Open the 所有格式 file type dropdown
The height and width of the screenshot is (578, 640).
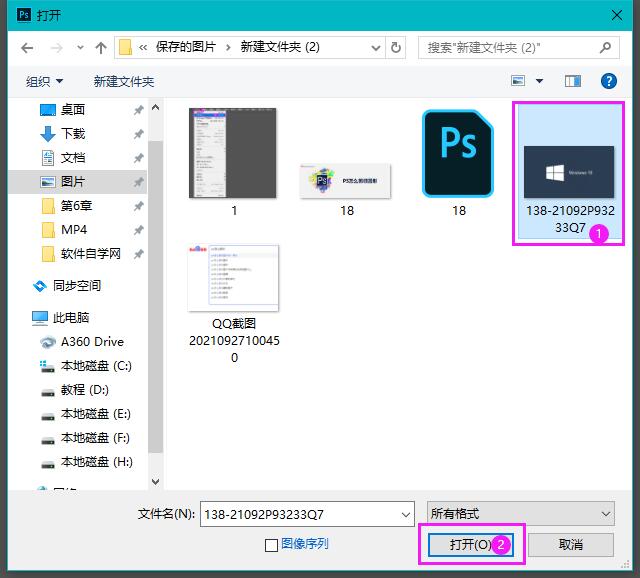(x=520, y=514)
